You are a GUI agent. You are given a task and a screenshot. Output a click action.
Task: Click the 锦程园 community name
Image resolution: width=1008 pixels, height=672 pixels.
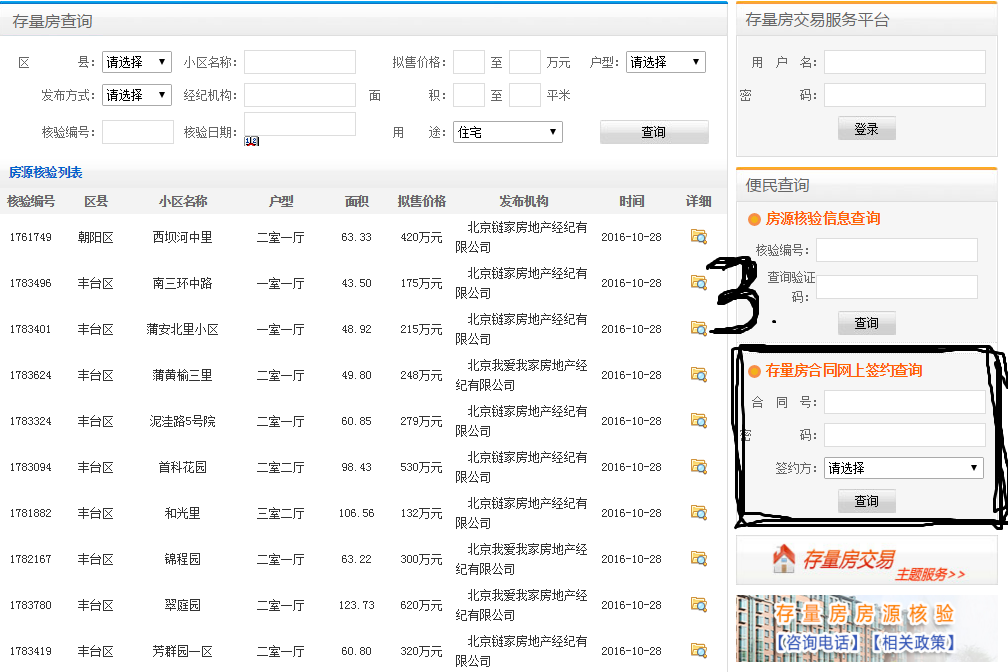(x=182, y=559)
